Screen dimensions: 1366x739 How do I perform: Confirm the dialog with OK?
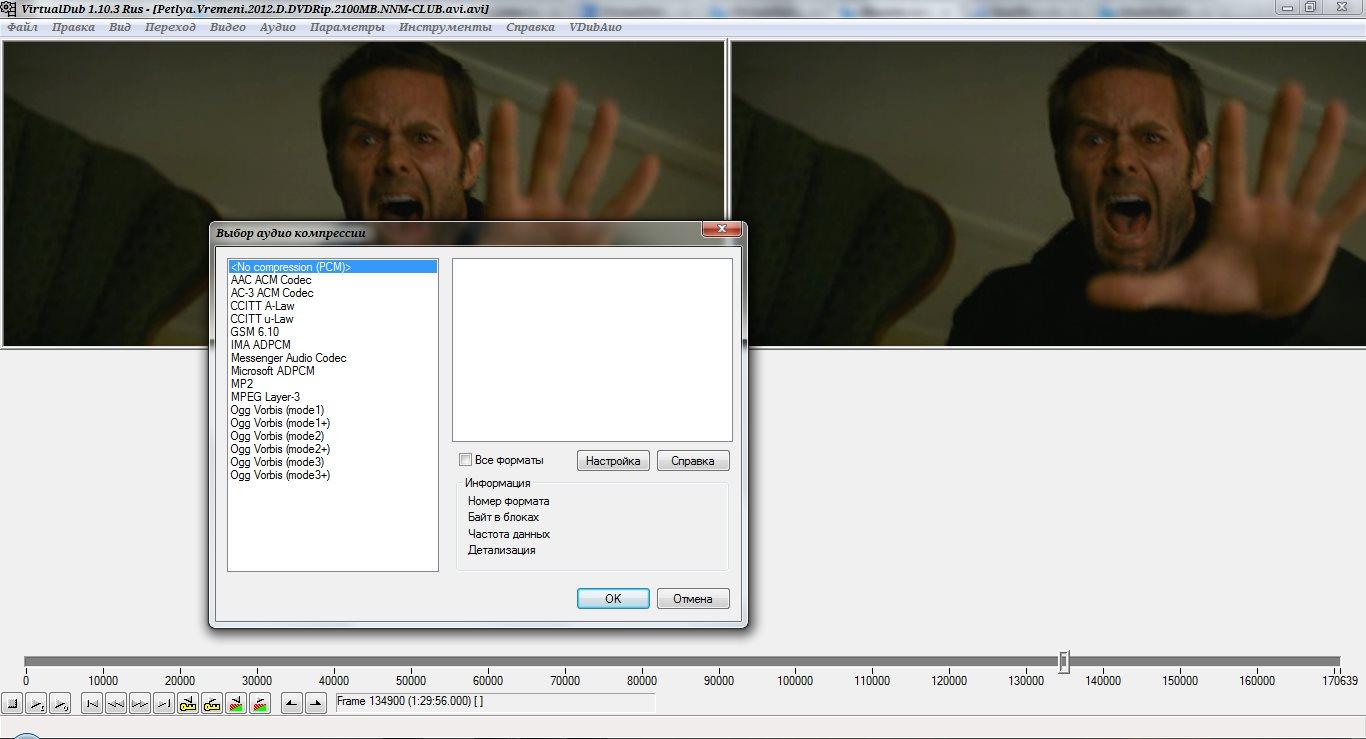[x=613, y=599]
